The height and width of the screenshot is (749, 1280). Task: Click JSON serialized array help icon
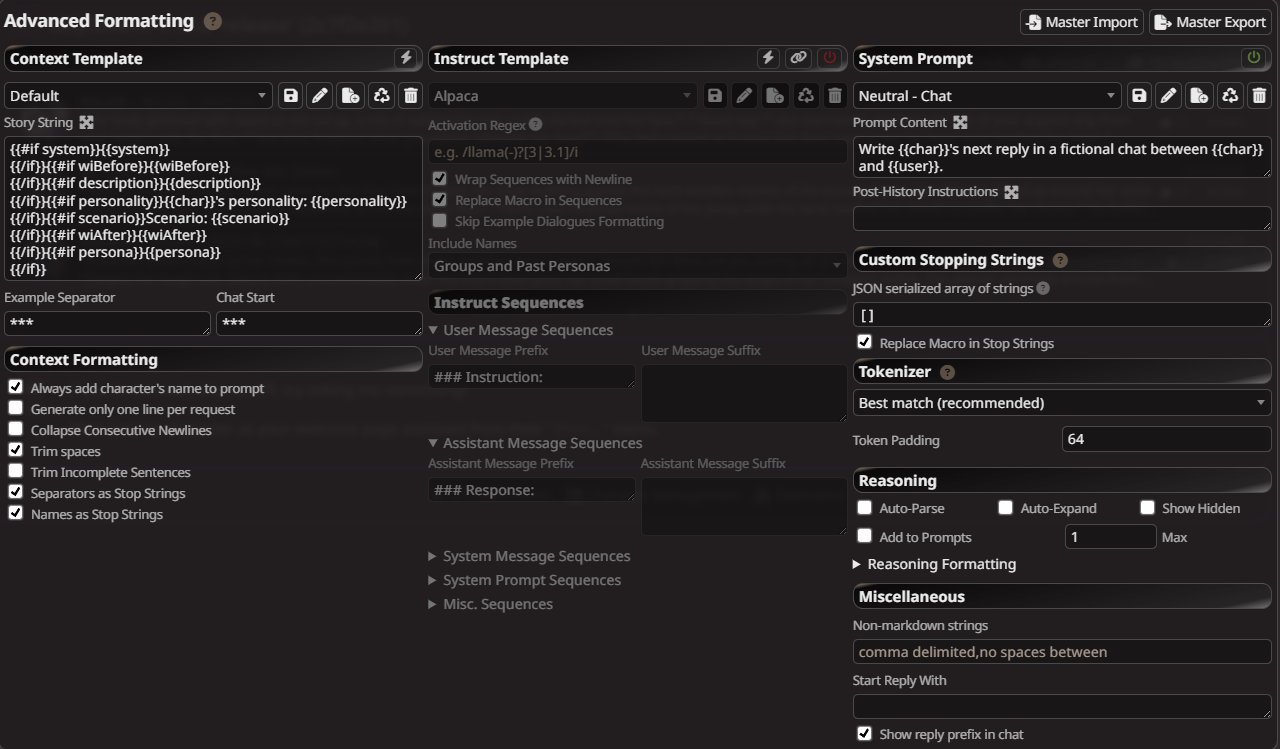(1043, 288)
